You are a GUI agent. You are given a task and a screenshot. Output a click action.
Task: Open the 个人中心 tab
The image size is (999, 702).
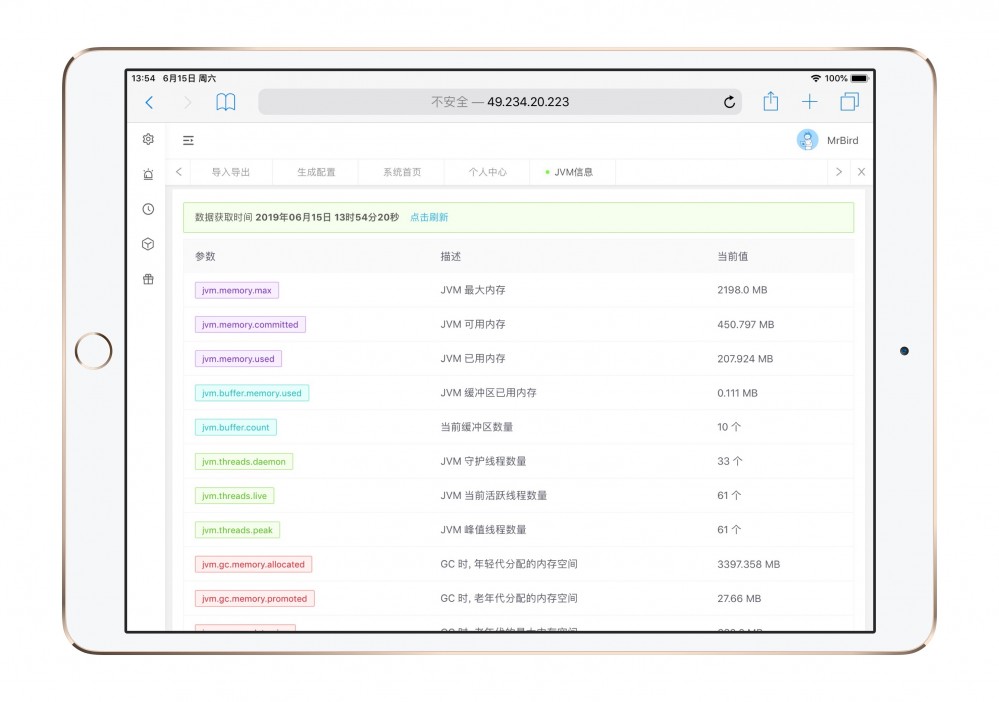(x=487, y=172)
